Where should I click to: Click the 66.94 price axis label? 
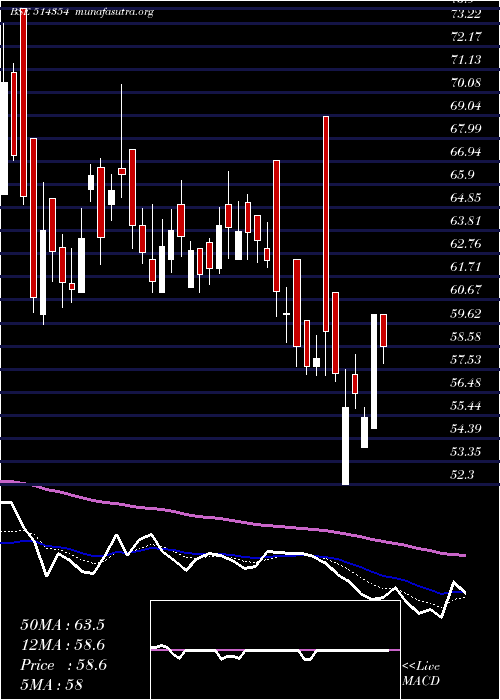467,152
